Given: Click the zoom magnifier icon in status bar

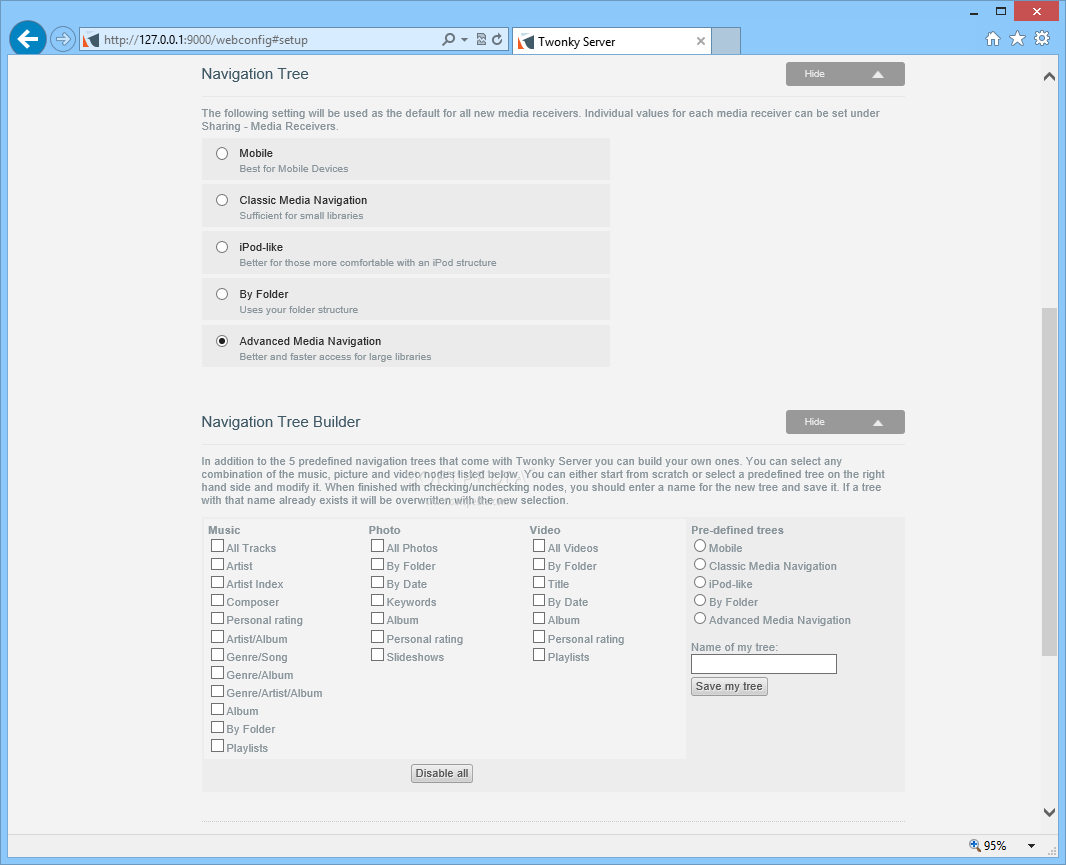Looking at the screenshot, I should pos(975,845).
